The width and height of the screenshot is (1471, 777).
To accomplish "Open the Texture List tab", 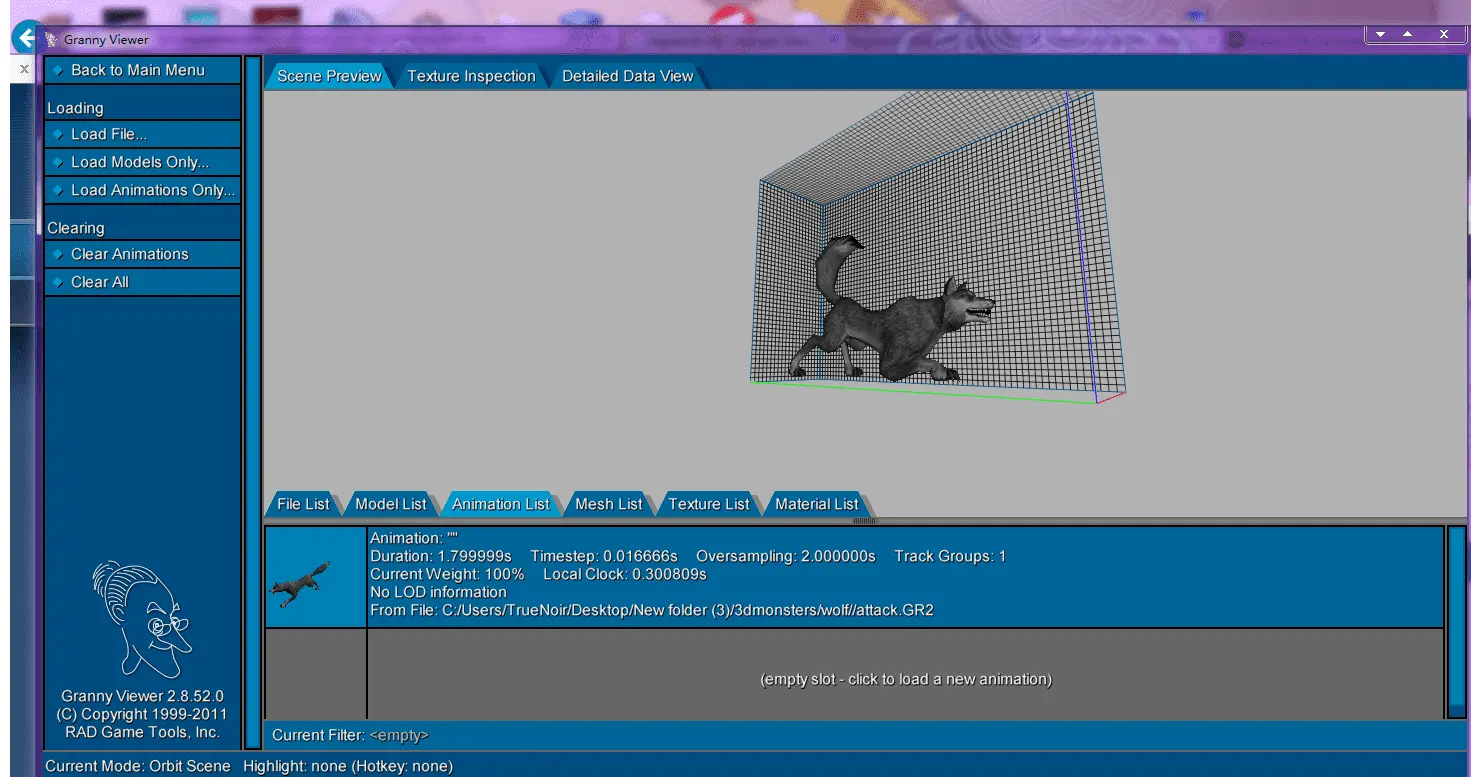I will 709,504.
